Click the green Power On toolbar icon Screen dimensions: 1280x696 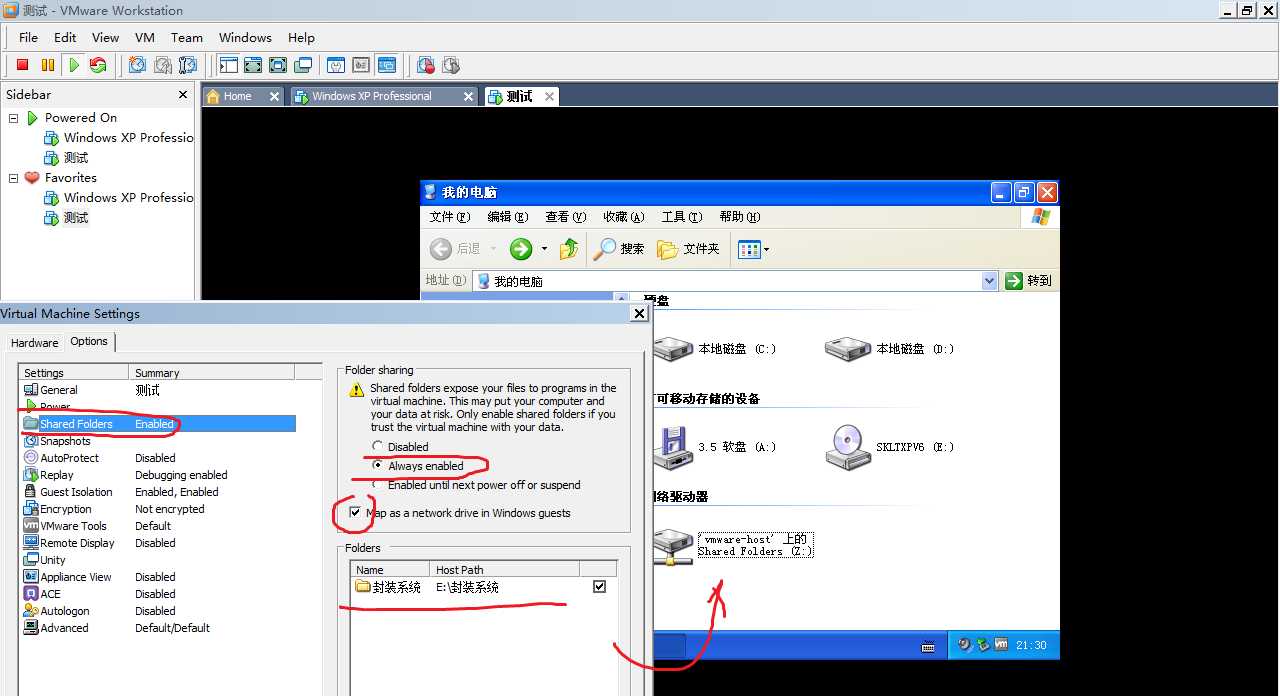73,65
